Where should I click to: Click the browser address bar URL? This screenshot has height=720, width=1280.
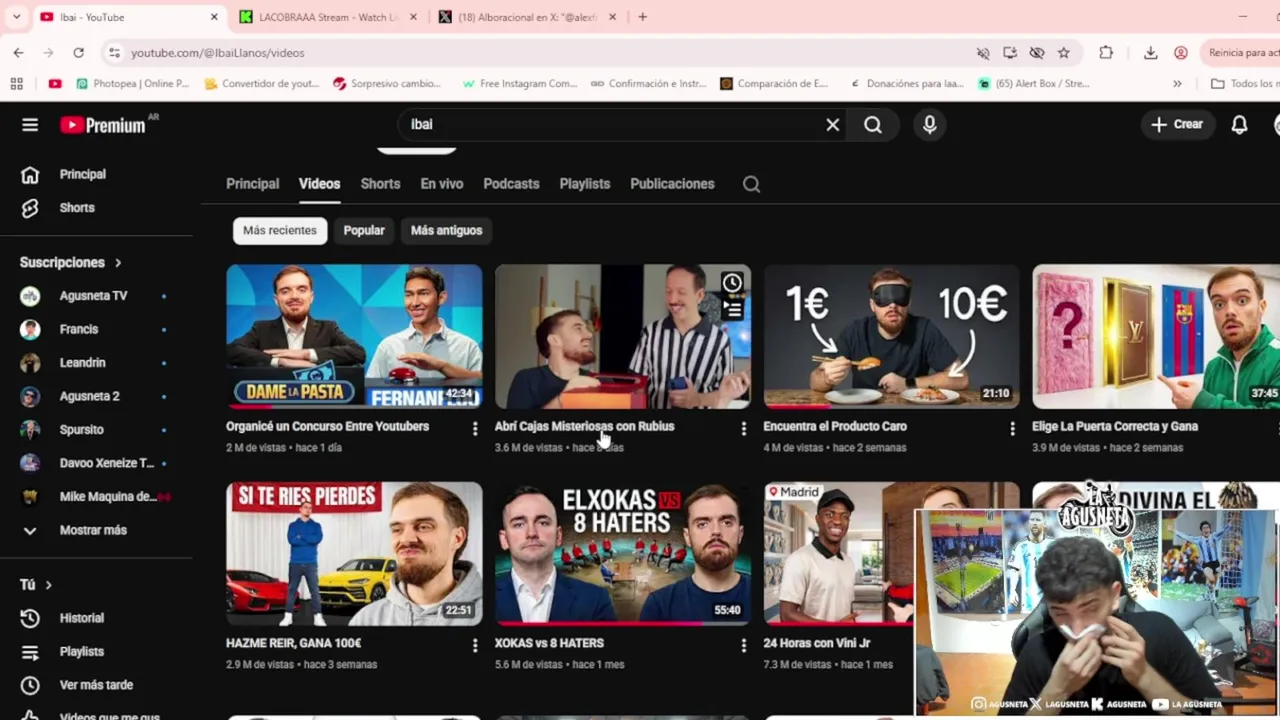tap(217, 52)
